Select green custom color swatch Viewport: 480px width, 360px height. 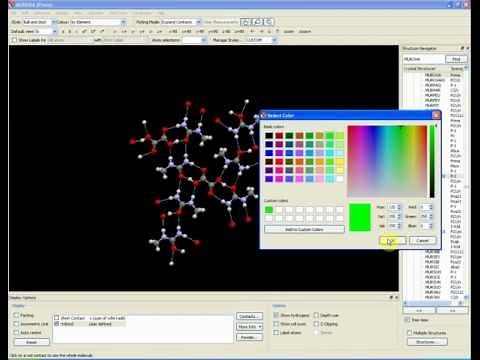269,210
